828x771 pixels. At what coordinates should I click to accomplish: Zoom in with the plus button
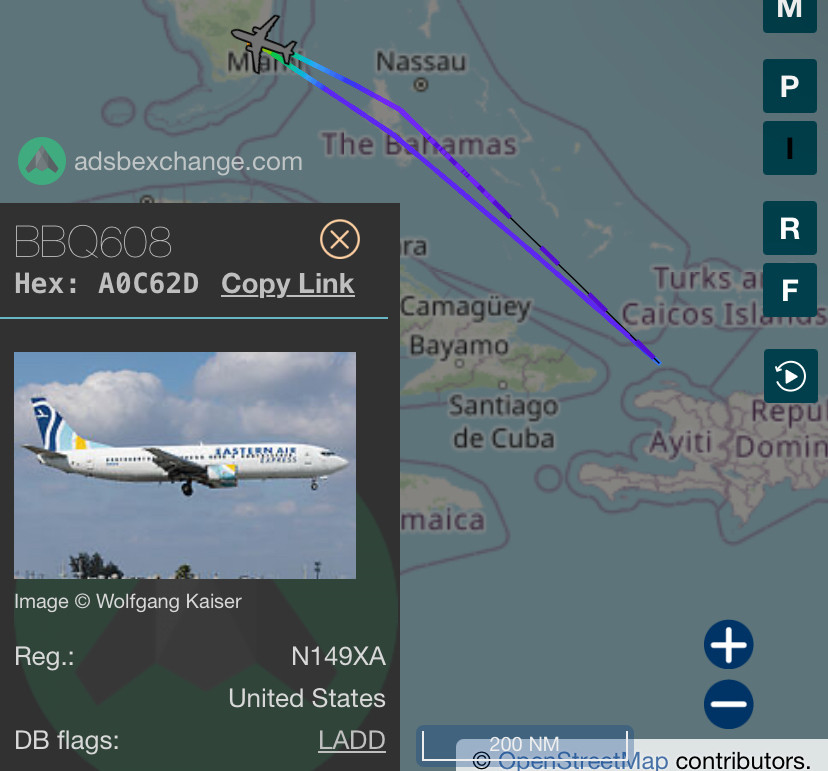coord(729,644)
